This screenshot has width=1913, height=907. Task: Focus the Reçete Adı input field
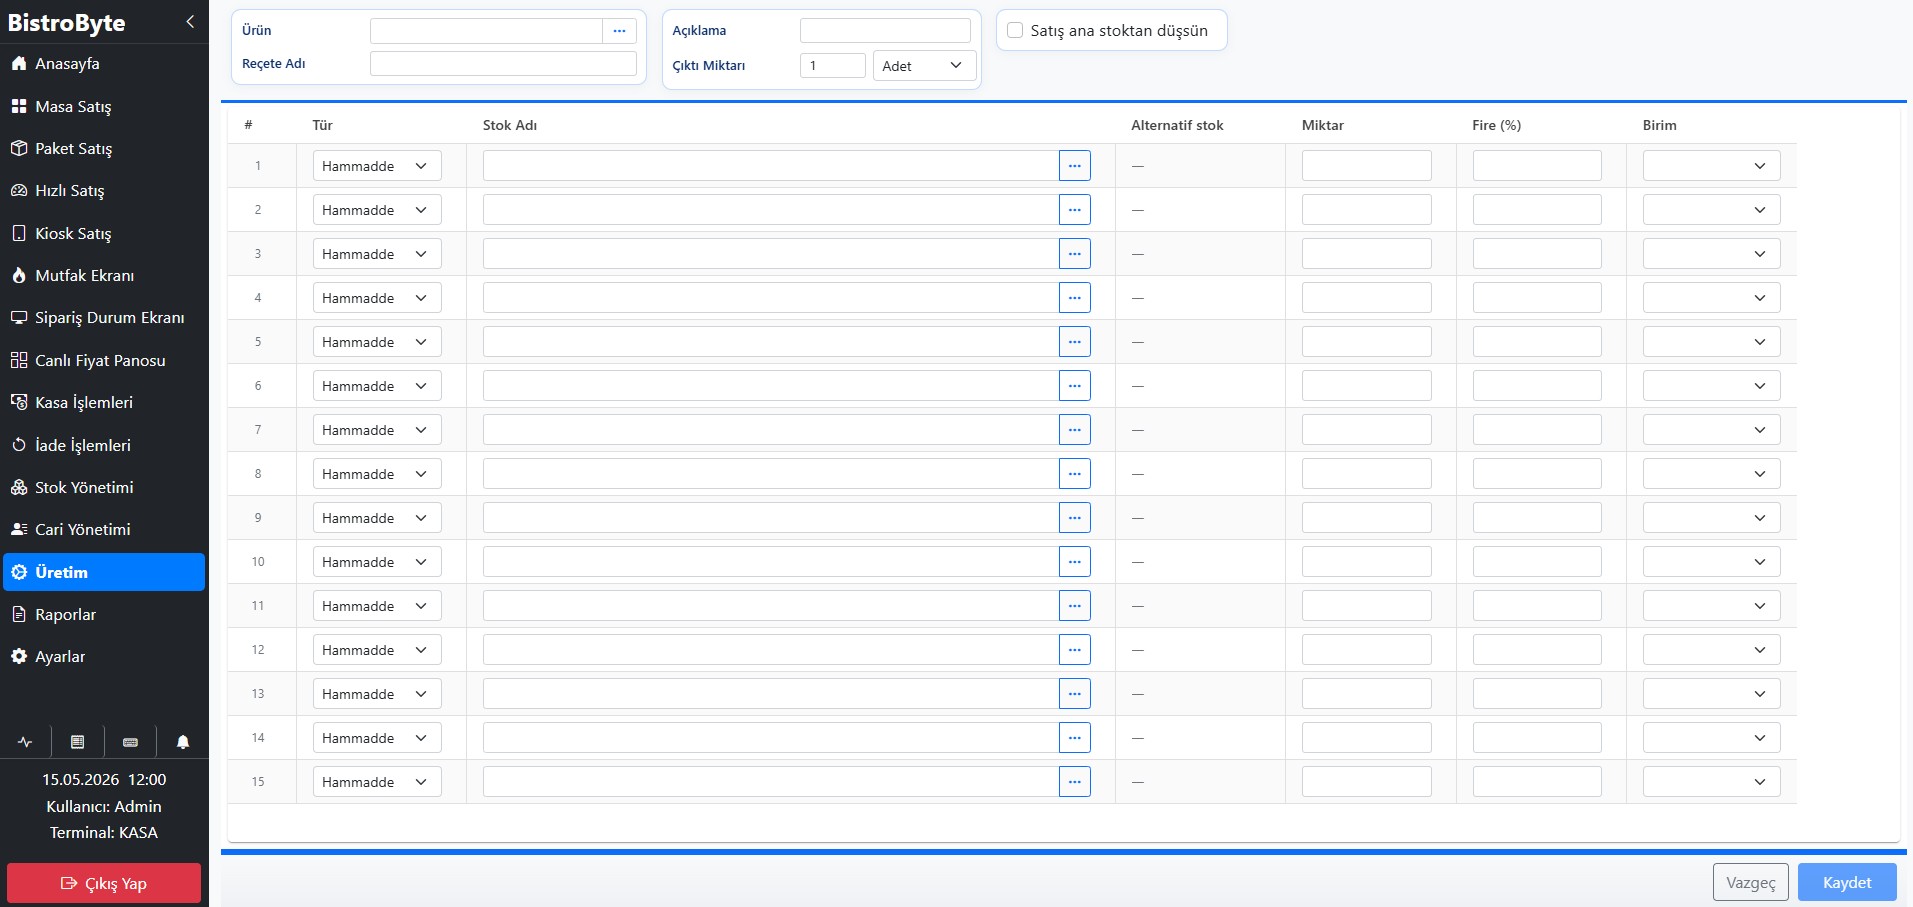503,64
